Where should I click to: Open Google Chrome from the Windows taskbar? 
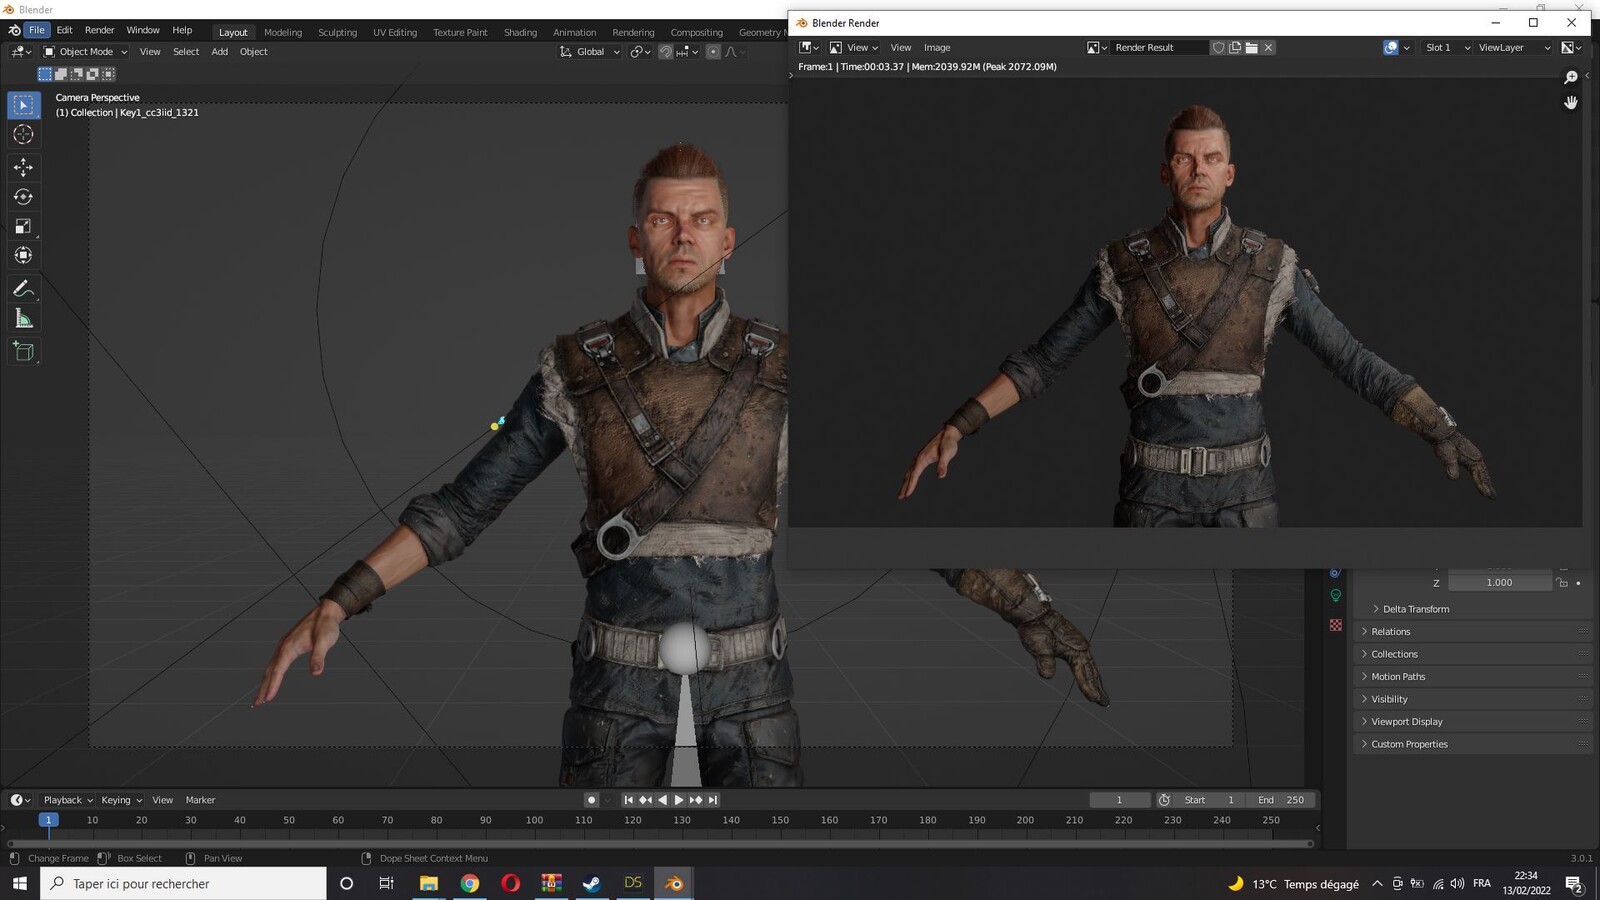470,883
